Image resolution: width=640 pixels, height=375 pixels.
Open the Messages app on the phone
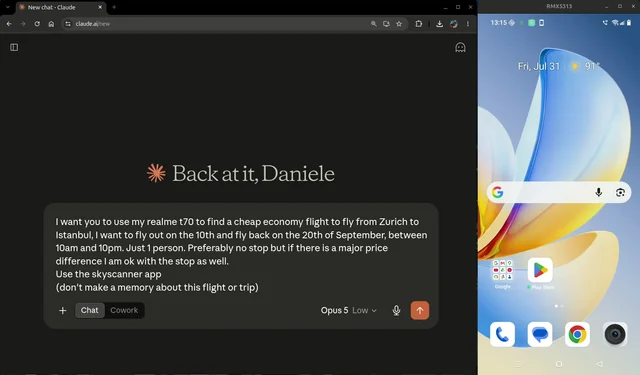click(540, 334)
